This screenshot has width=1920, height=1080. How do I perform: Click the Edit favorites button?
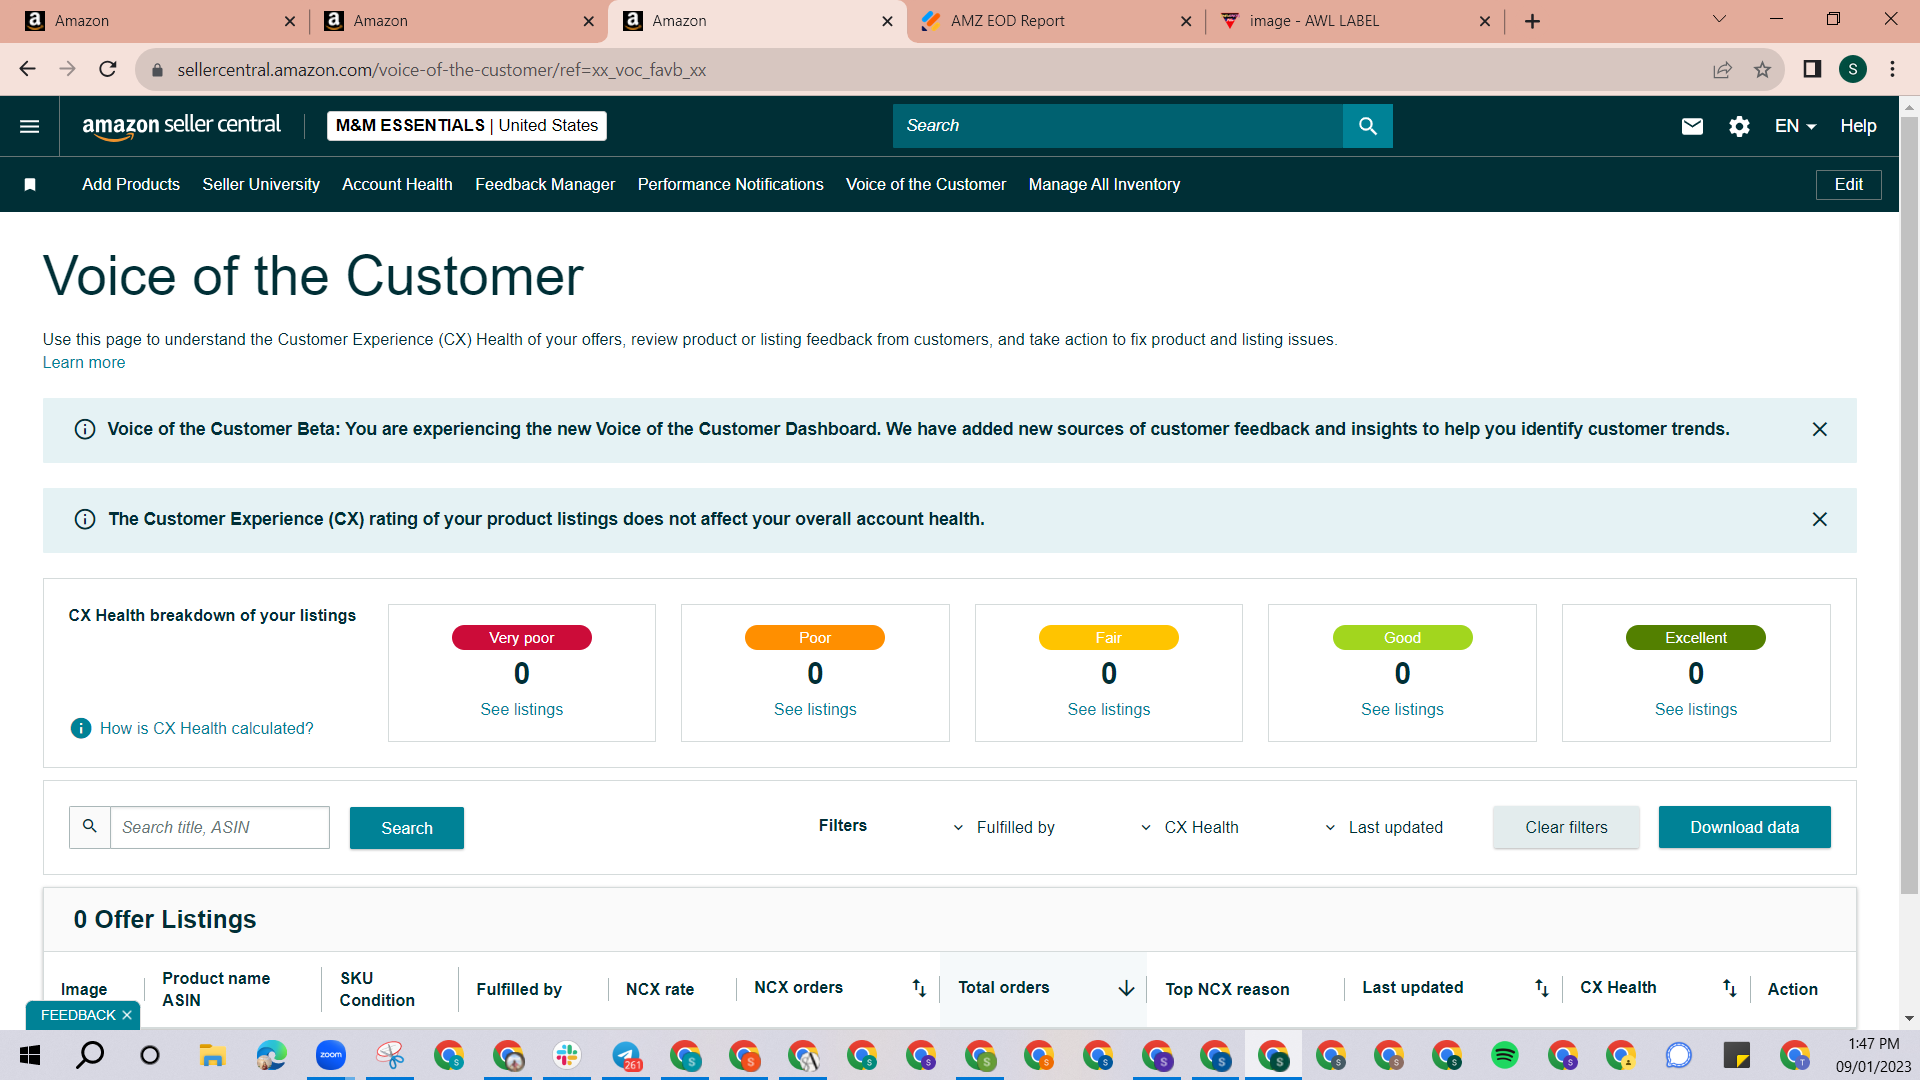[1848, 184]
